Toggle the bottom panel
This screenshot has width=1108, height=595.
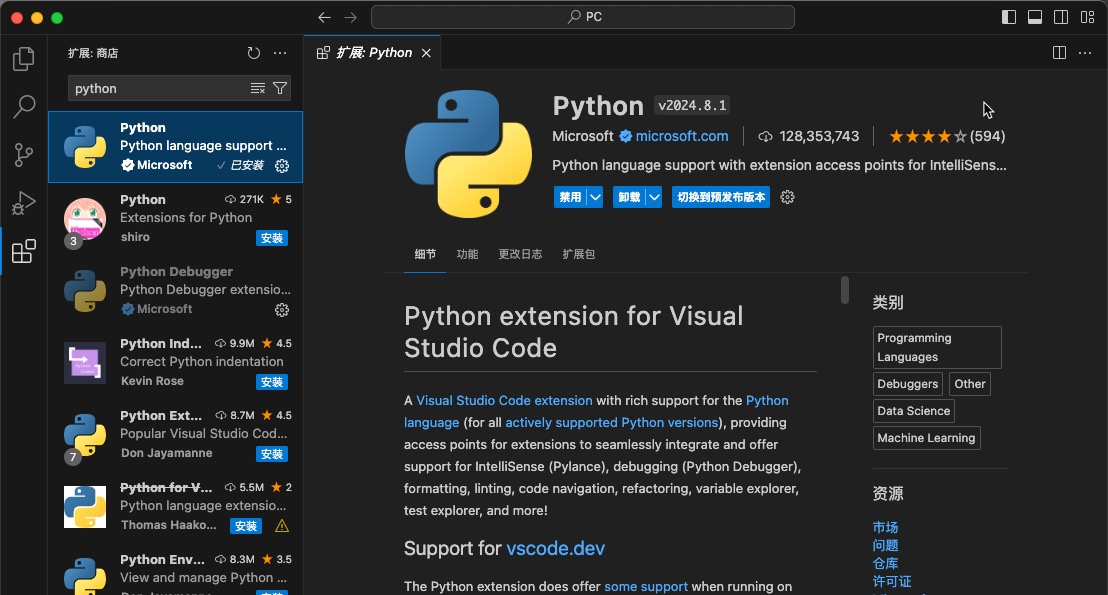pyautogui.click(x=1035, y=18)
